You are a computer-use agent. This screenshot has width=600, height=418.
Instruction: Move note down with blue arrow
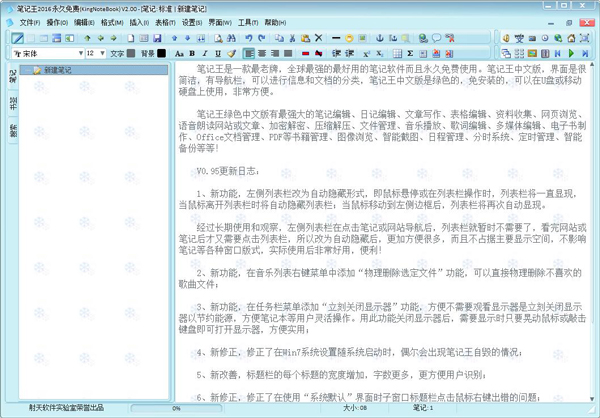pyautogui.click(x=188, y=38)
